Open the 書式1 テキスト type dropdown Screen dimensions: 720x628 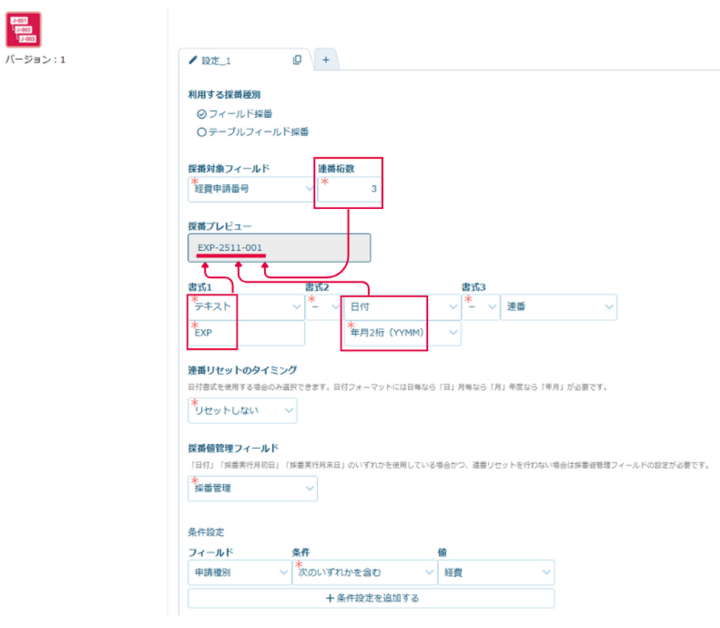[244, 307]
